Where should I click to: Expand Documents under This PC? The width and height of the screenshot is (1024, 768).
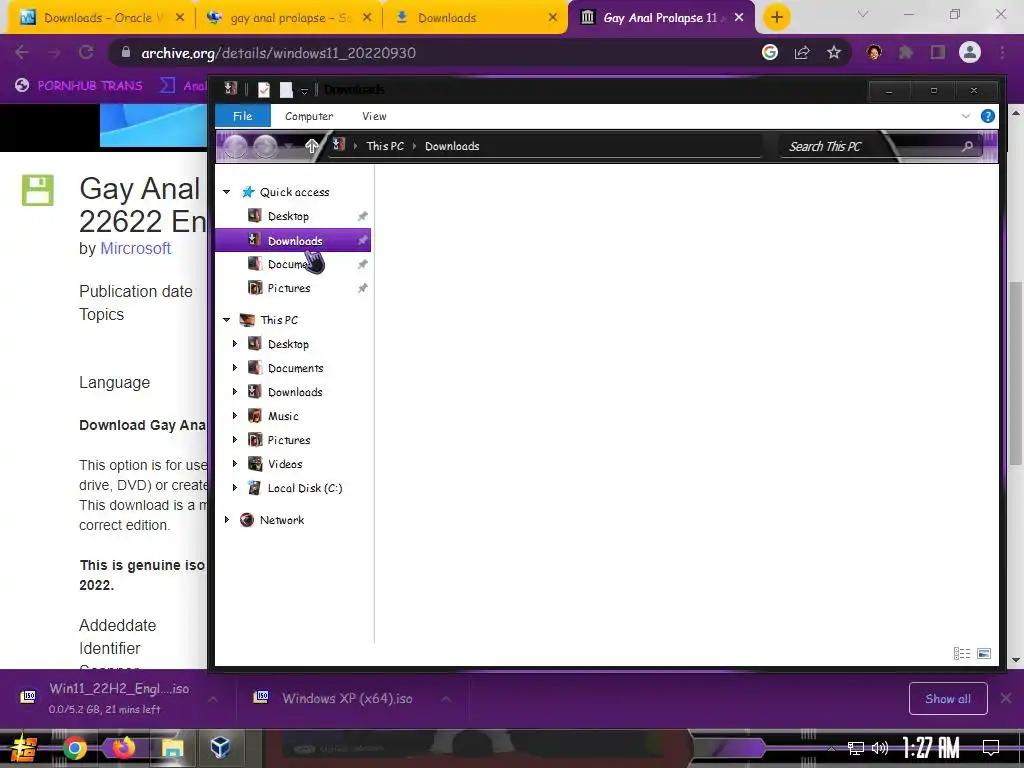(x=235, y=368)
